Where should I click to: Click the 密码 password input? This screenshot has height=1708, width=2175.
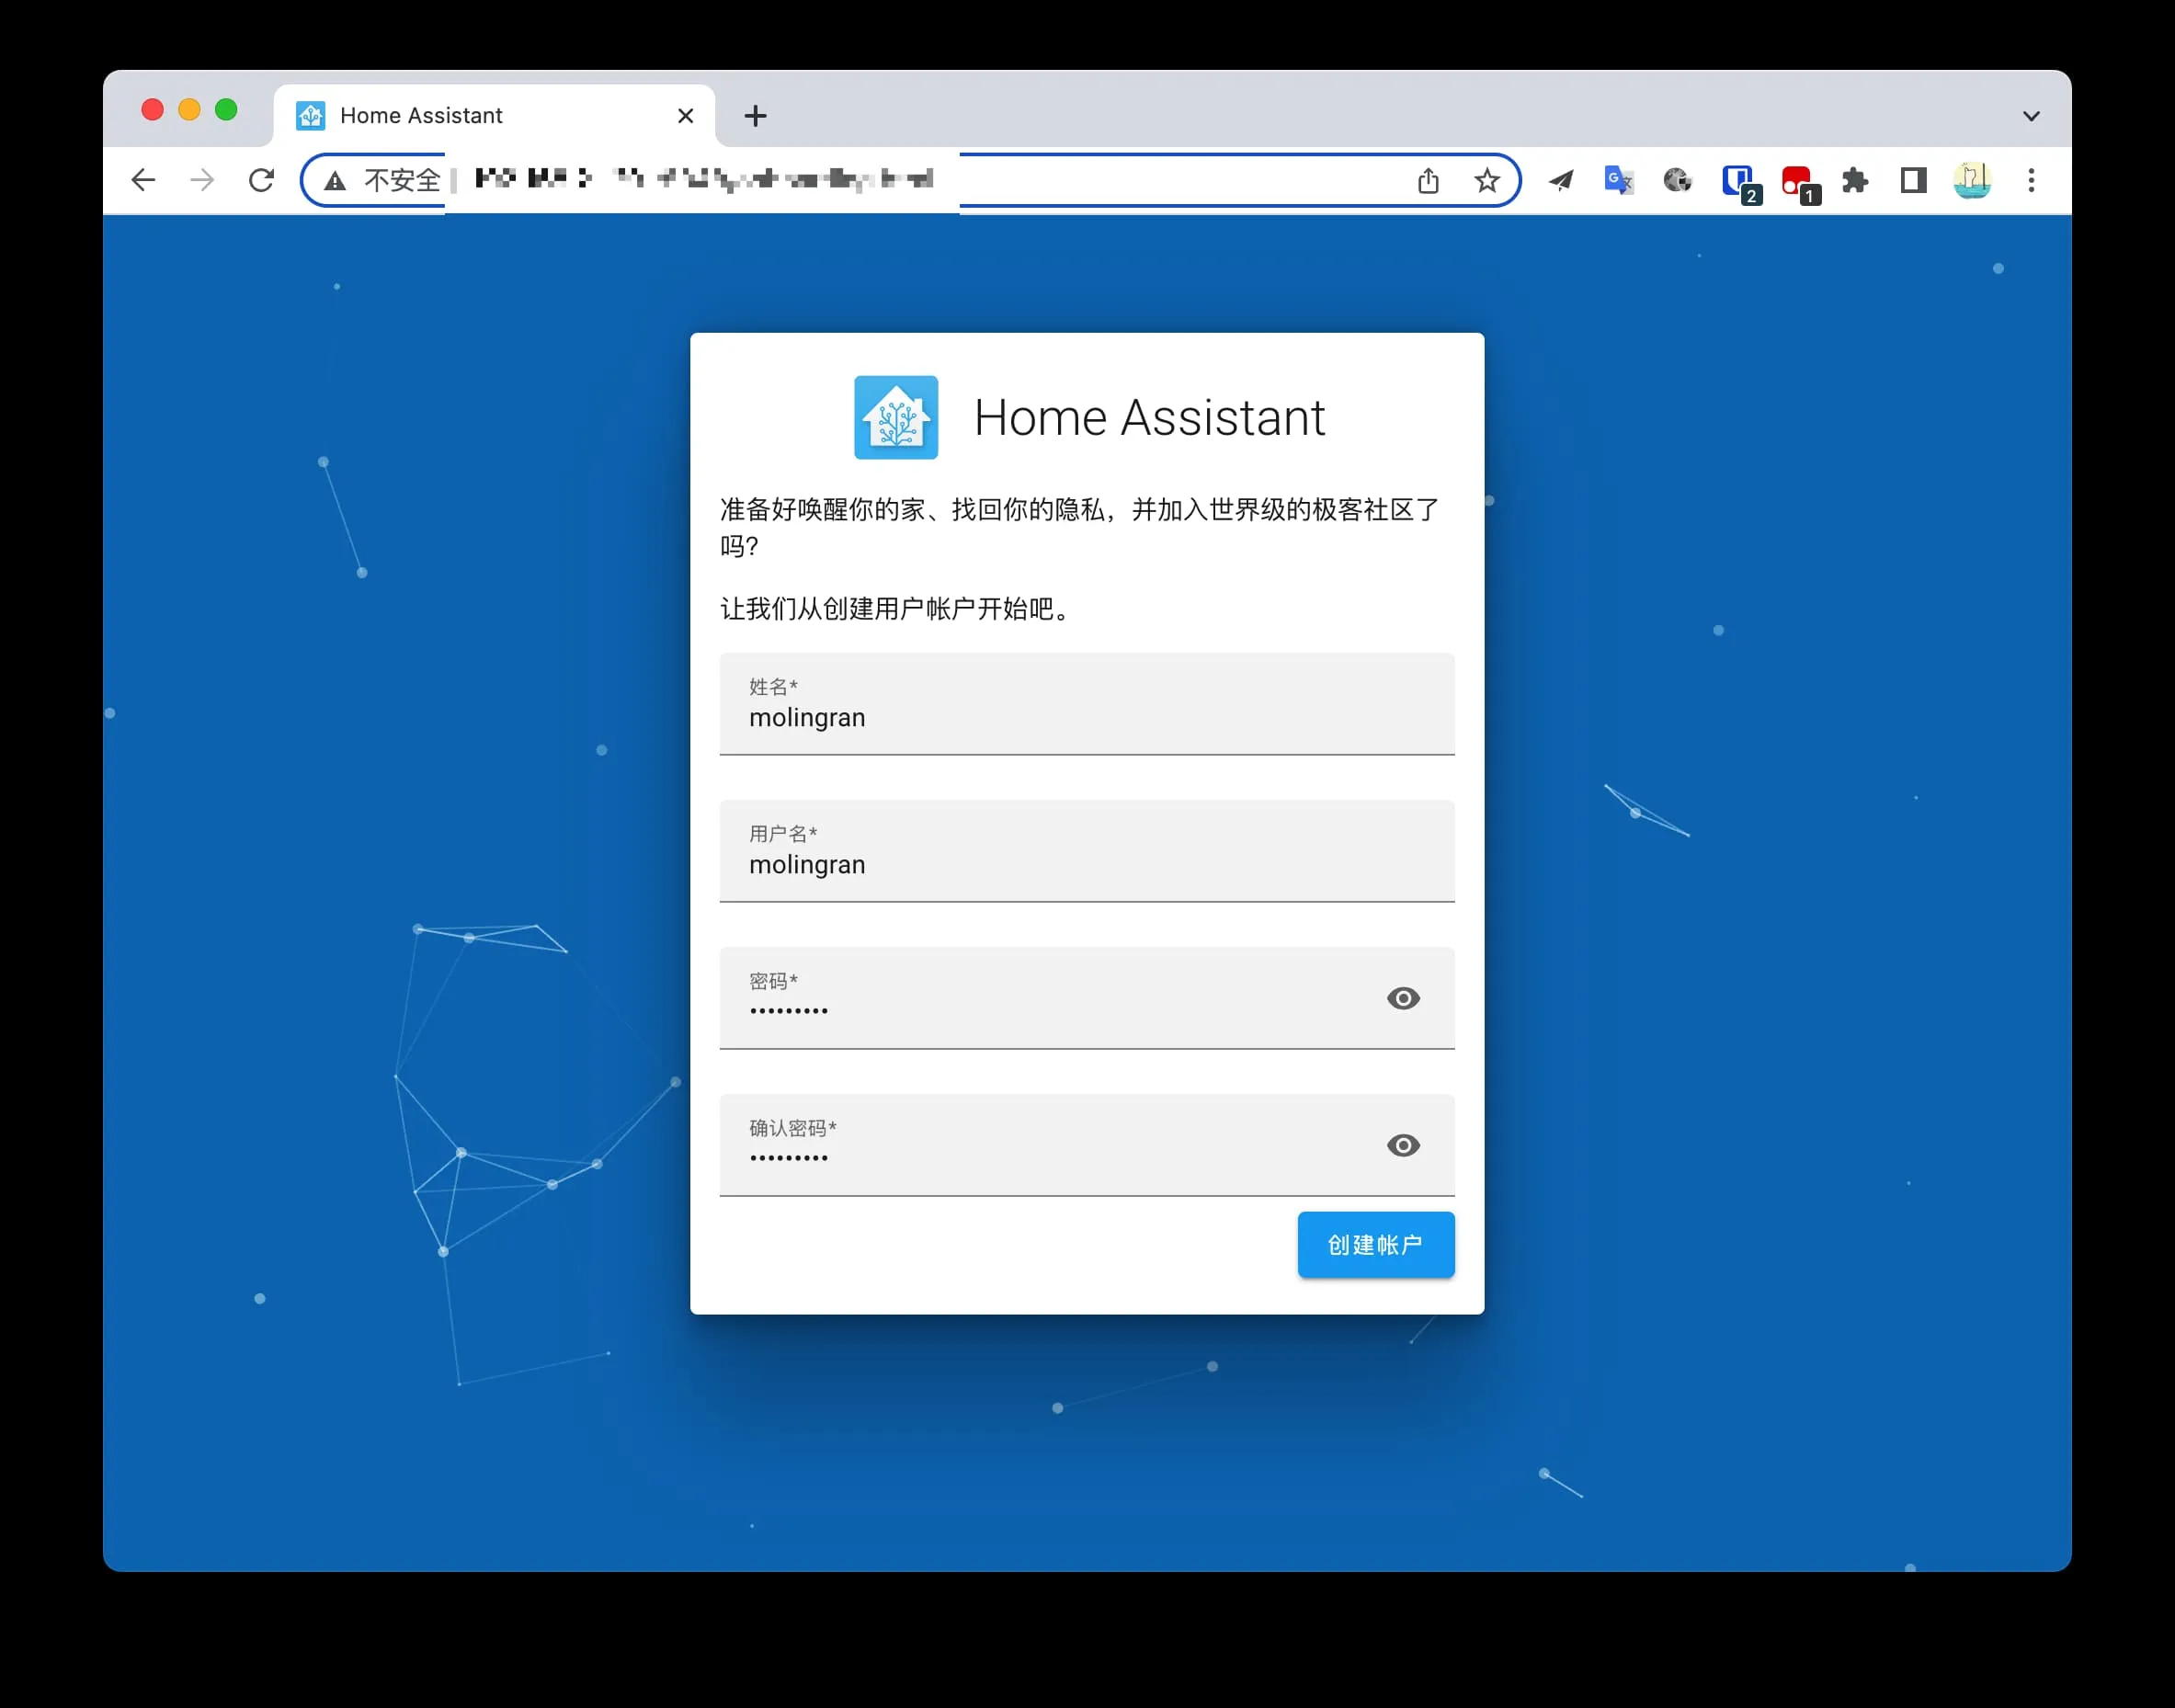click(1040, 999)
